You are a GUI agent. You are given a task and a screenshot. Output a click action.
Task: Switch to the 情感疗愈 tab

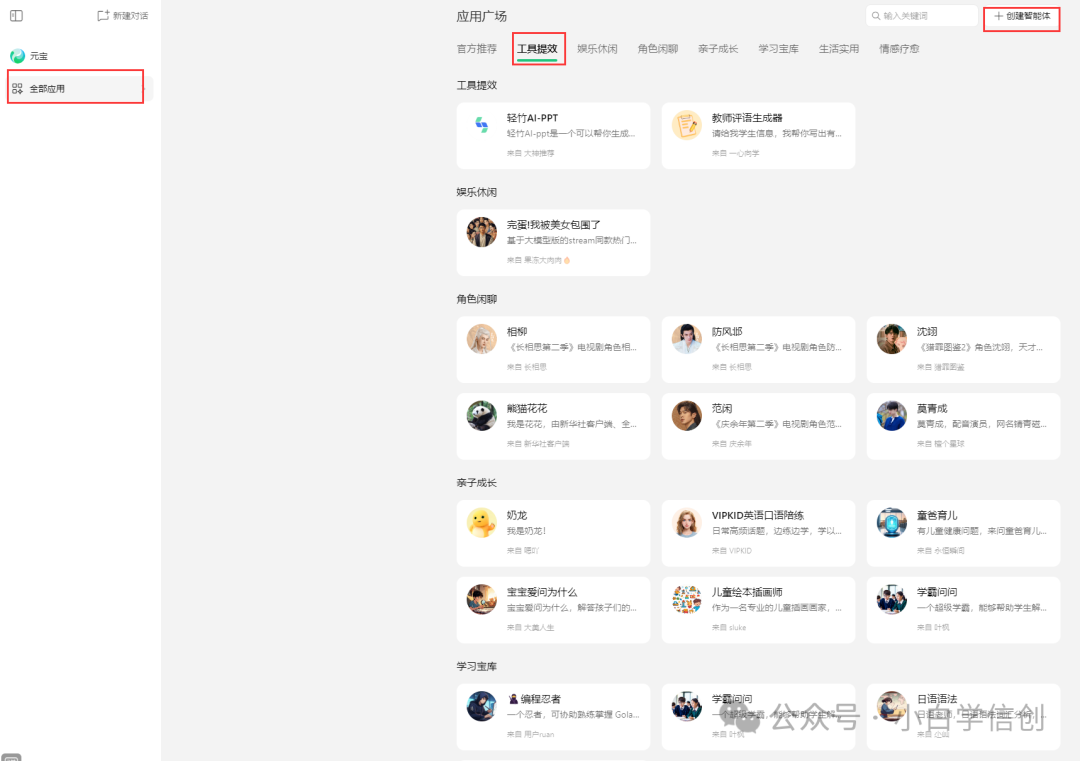pos(899,49)
